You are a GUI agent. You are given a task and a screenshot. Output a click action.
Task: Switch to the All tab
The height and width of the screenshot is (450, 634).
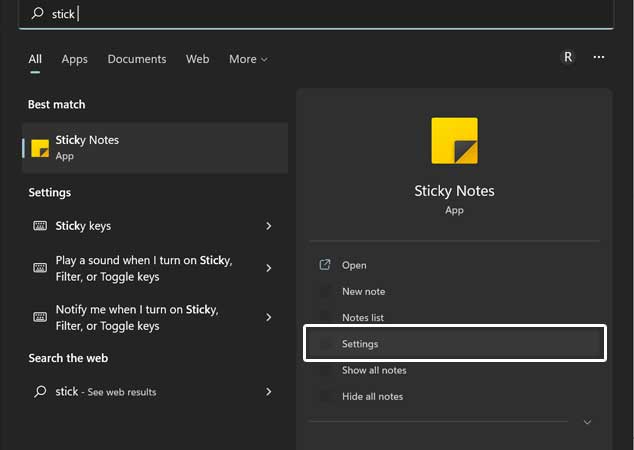click(35, 59)
